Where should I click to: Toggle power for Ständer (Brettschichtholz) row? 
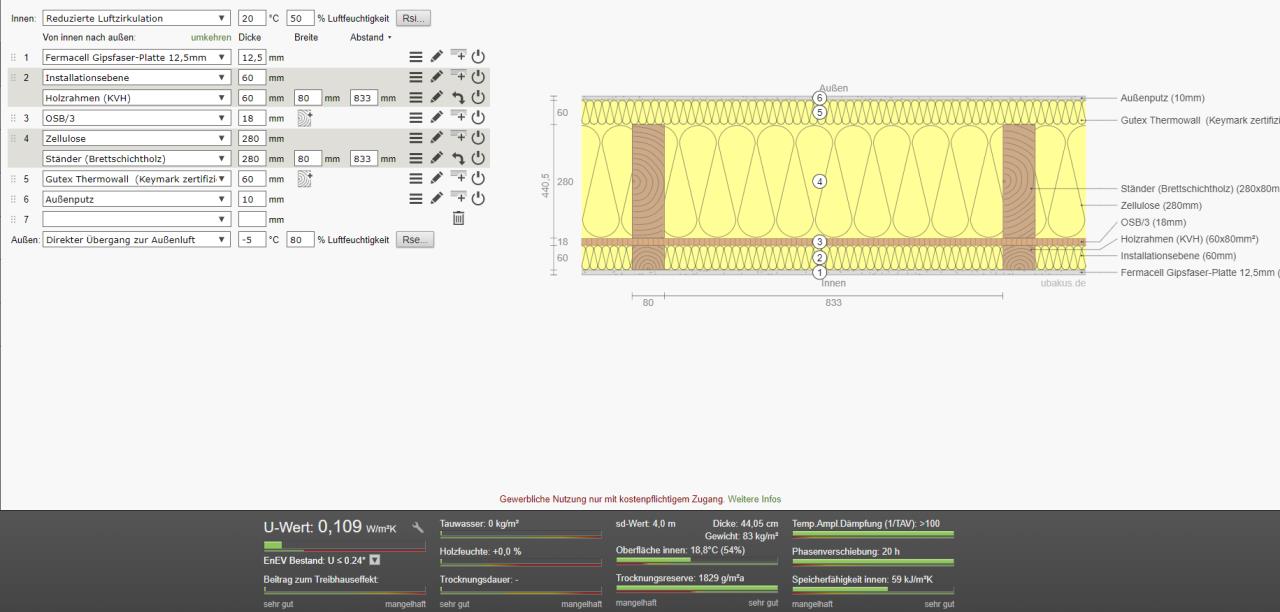[478, 158]
